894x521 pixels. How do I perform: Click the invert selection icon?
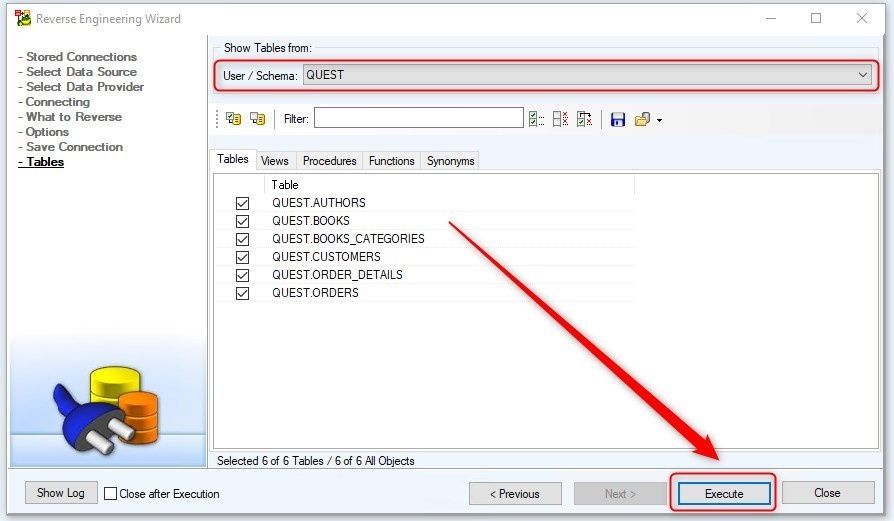click(x=584, y=119)
